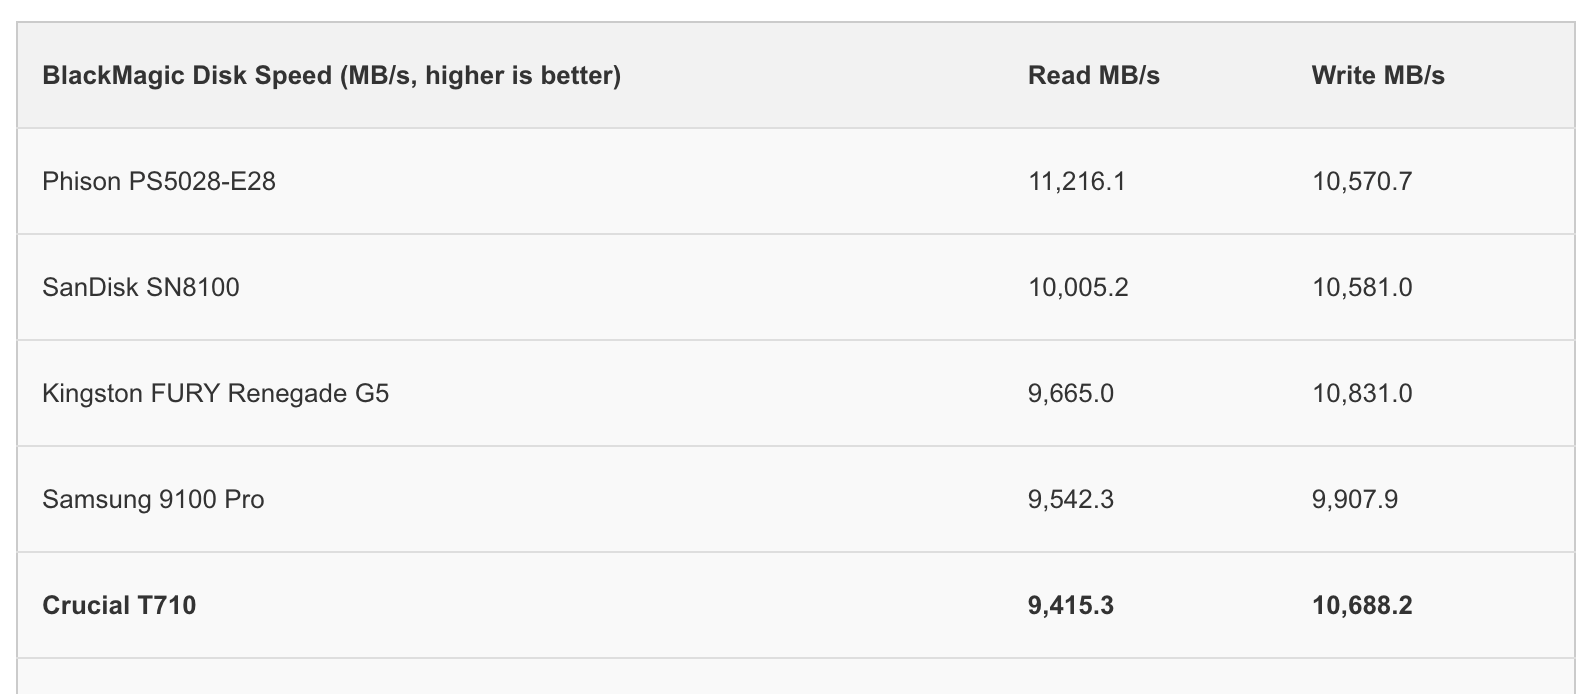Click SanDisk's write value 10,581.0

[x=1361, y=288]
